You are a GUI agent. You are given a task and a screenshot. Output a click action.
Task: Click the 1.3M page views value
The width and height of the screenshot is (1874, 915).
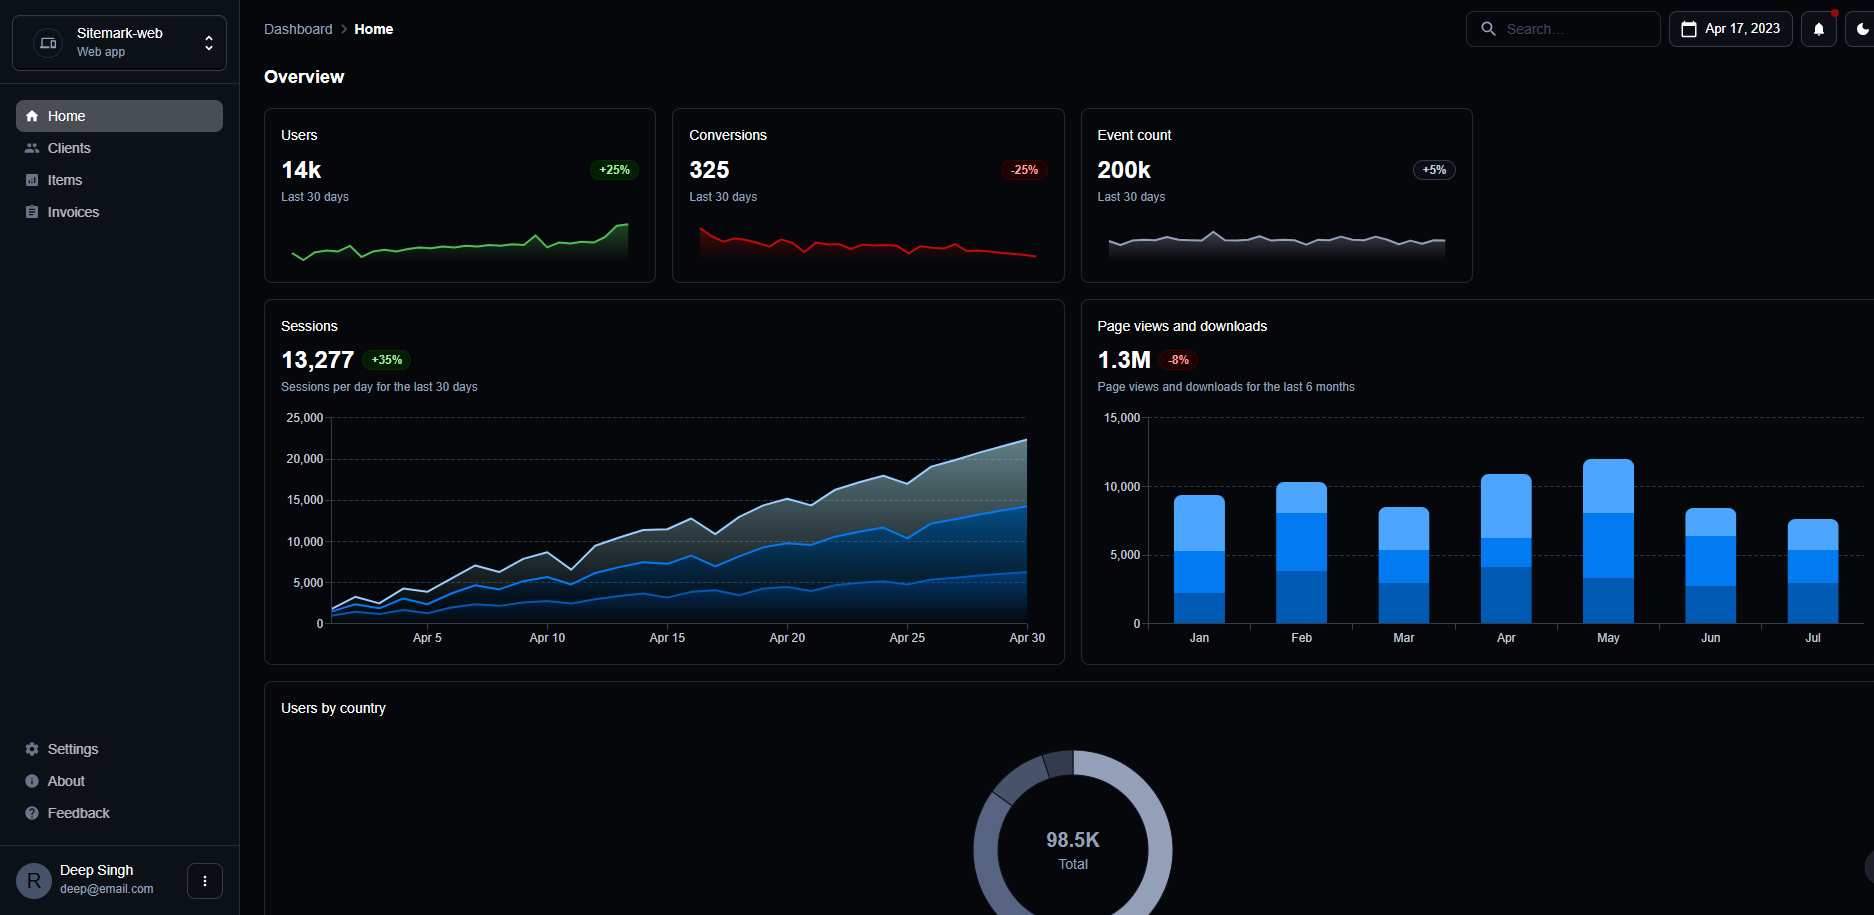coord(1124,360)
